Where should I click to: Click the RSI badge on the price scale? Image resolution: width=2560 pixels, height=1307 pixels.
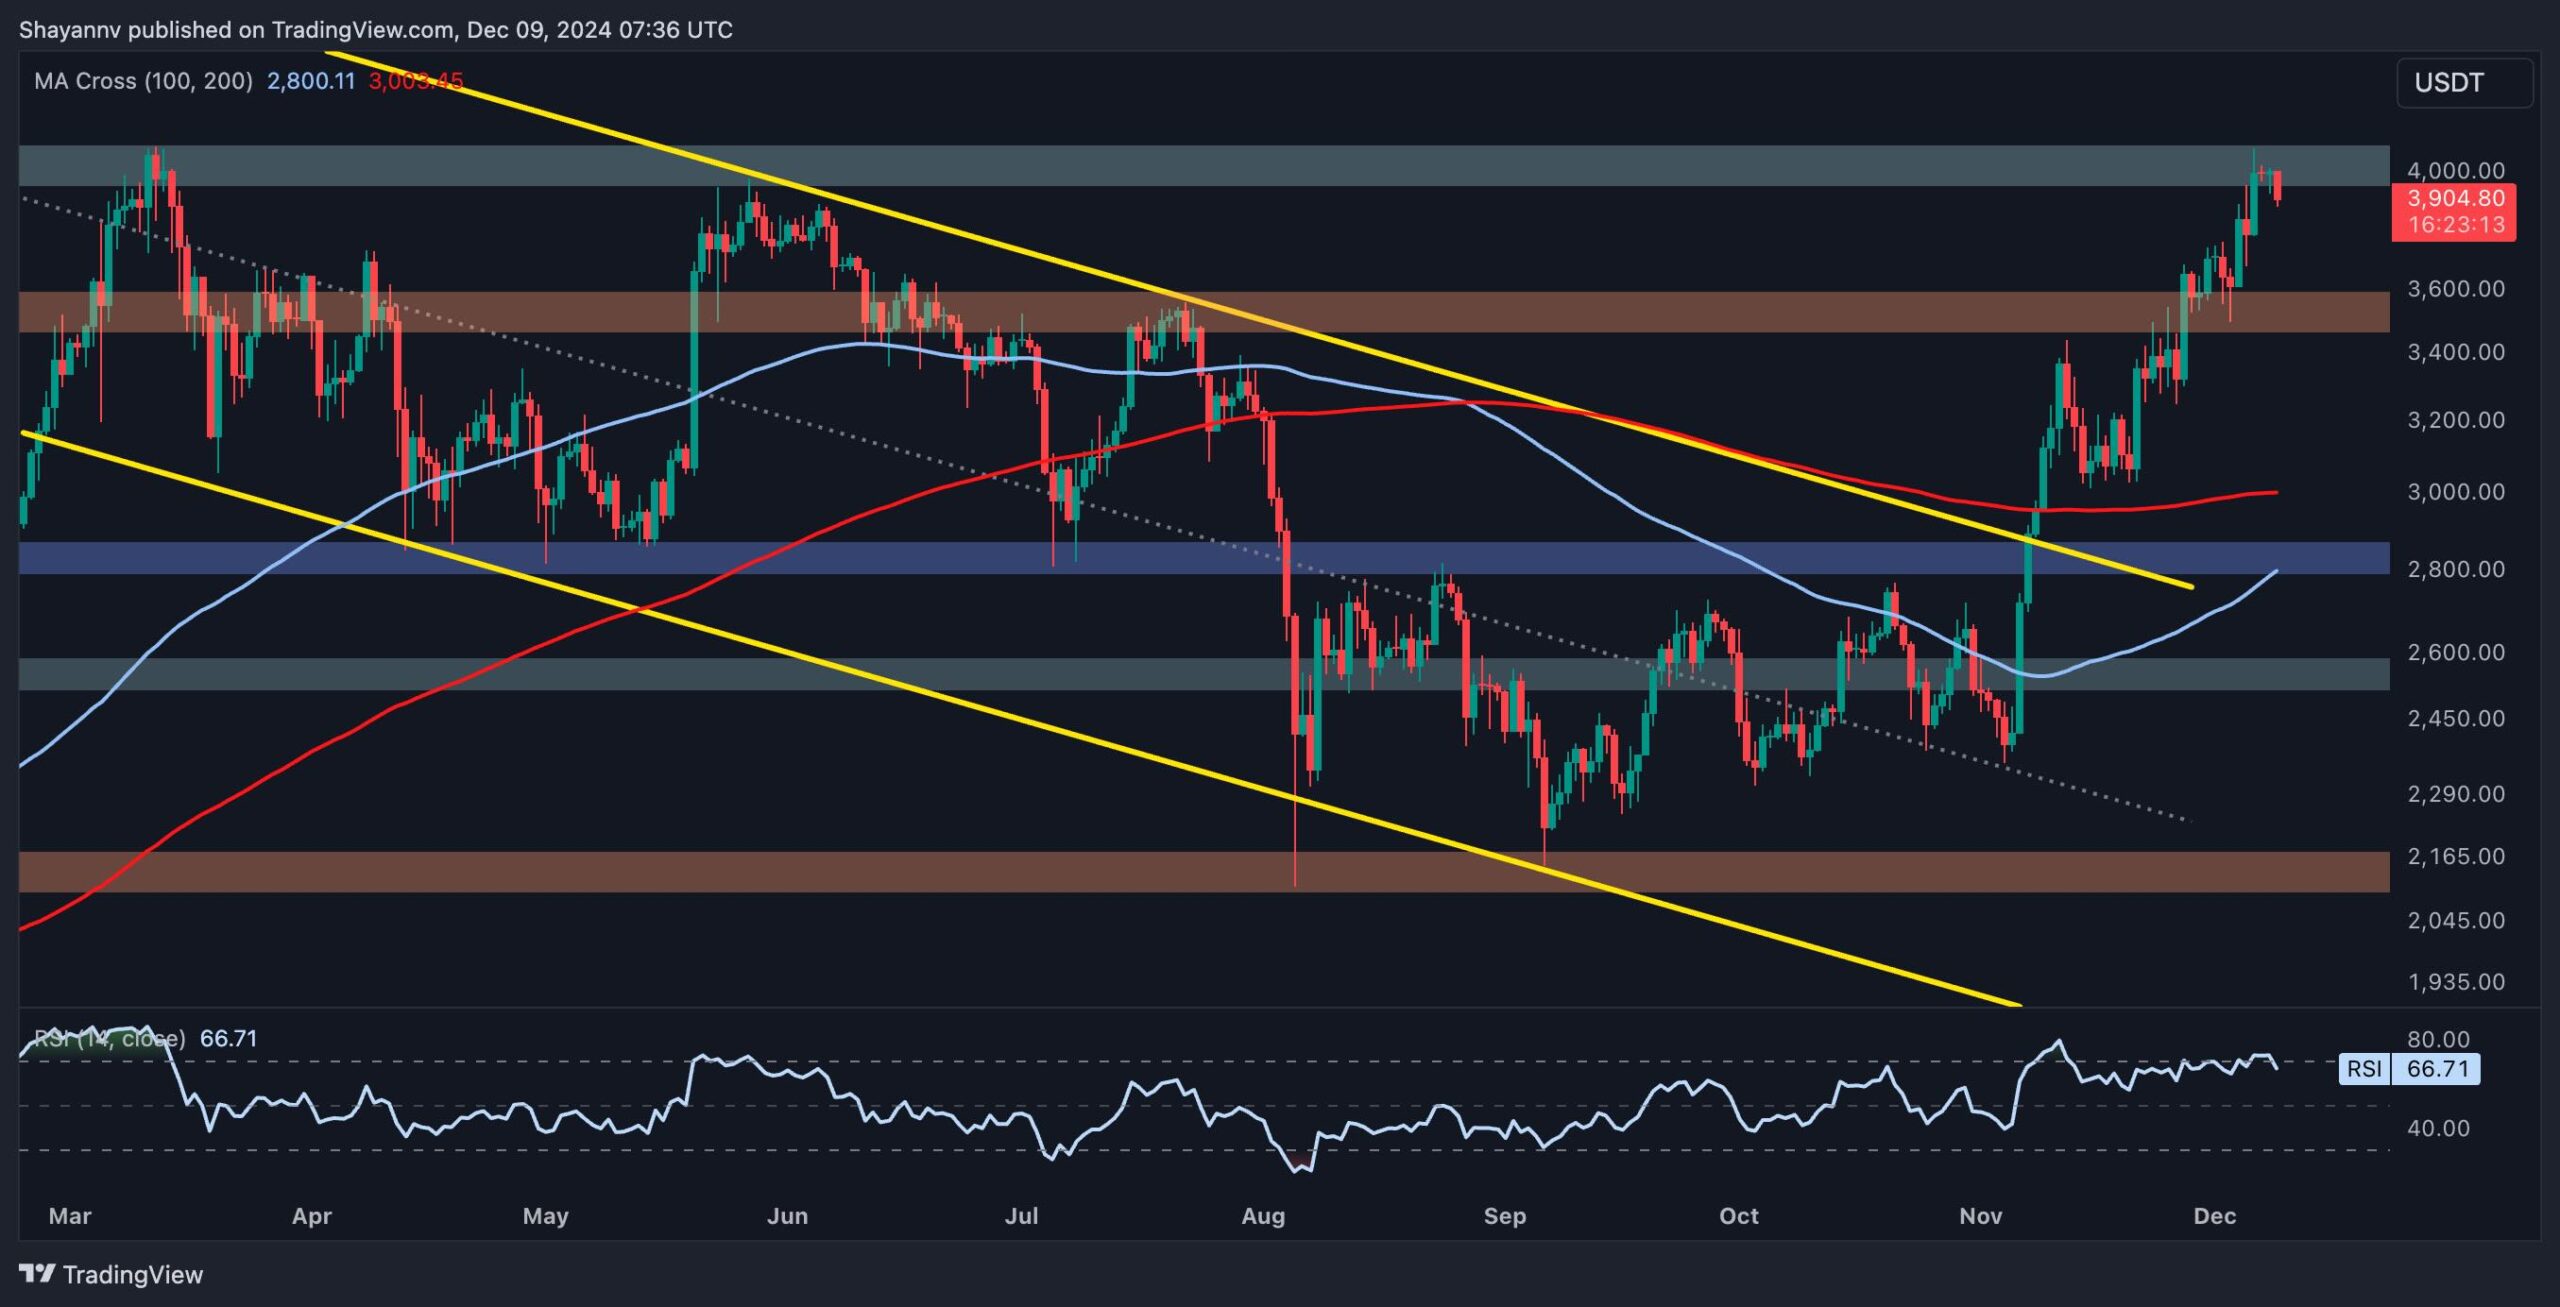[x=2364, y=1068]
